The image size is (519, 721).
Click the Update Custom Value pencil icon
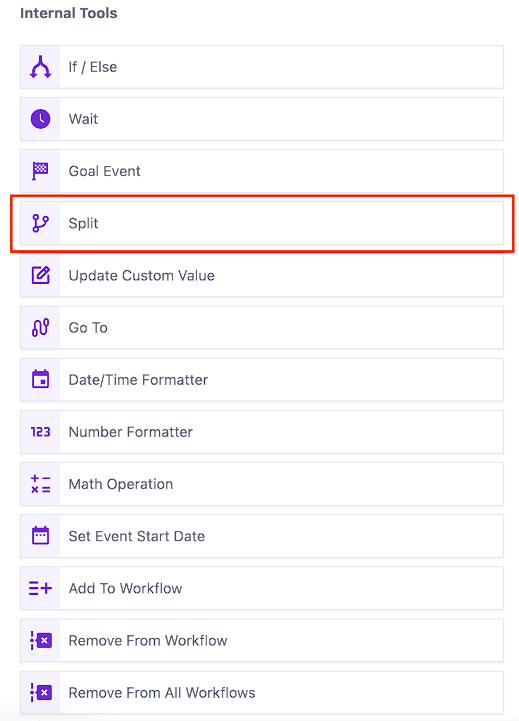40,275
